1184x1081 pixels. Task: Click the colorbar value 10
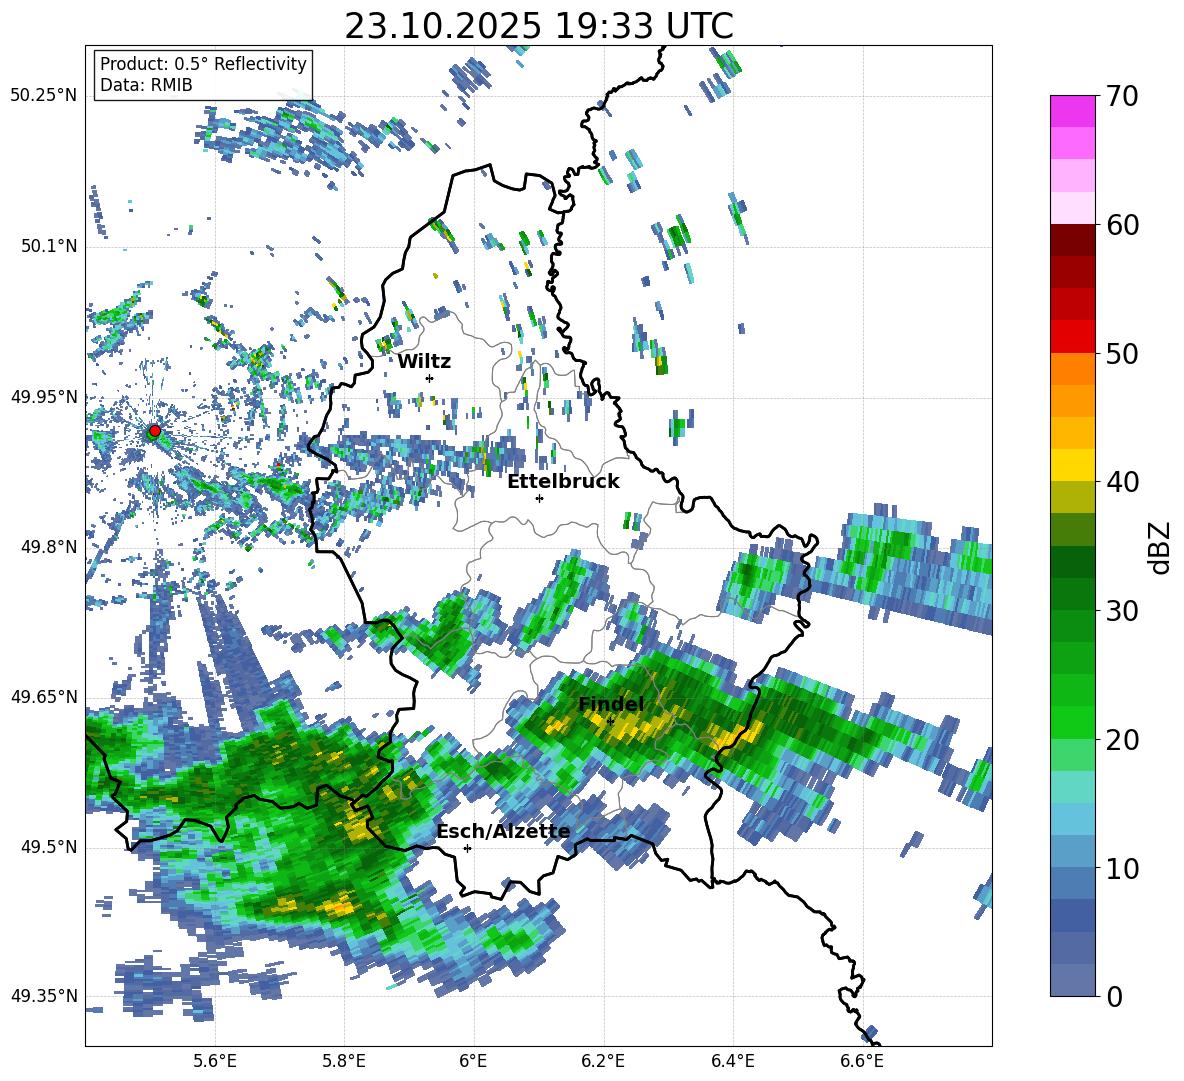[x=1122, y=868]
